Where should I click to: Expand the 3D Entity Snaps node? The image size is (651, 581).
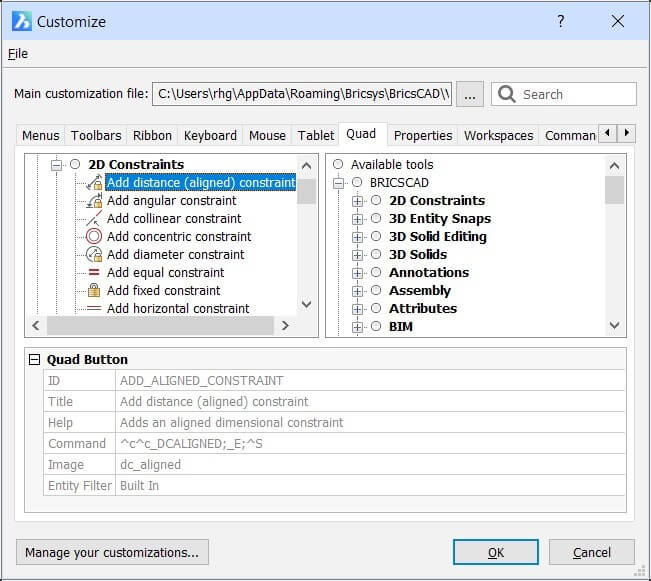click(x=357, y=219)
